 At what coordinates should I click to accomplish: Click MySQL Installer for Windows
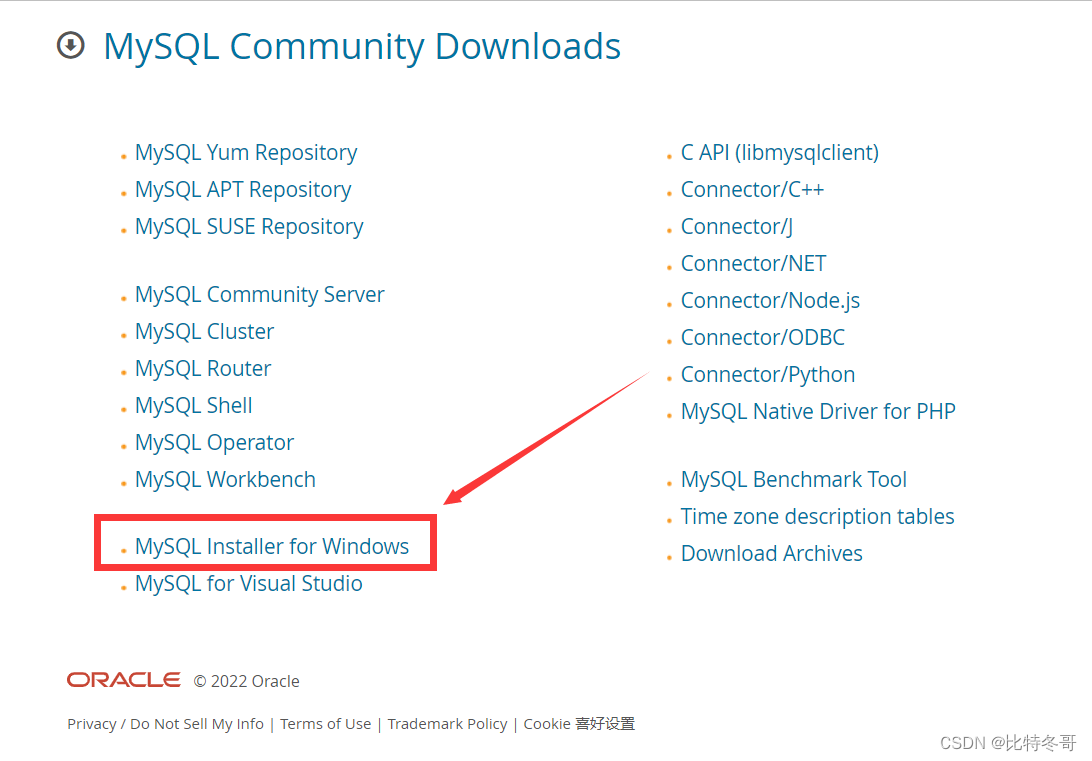(272, 547)
